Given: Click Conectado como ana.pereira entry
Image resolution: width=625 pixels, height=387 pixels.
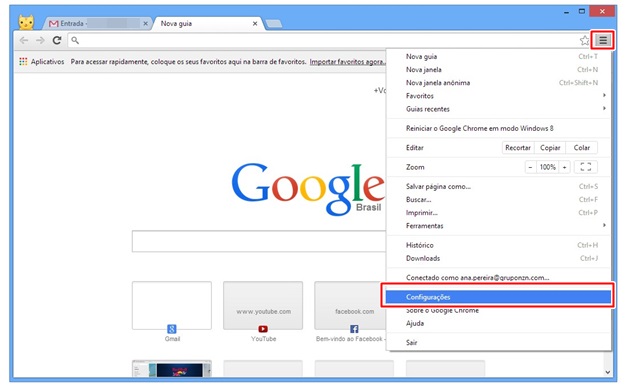Looking at the screenshot, I should click(499, 277).
